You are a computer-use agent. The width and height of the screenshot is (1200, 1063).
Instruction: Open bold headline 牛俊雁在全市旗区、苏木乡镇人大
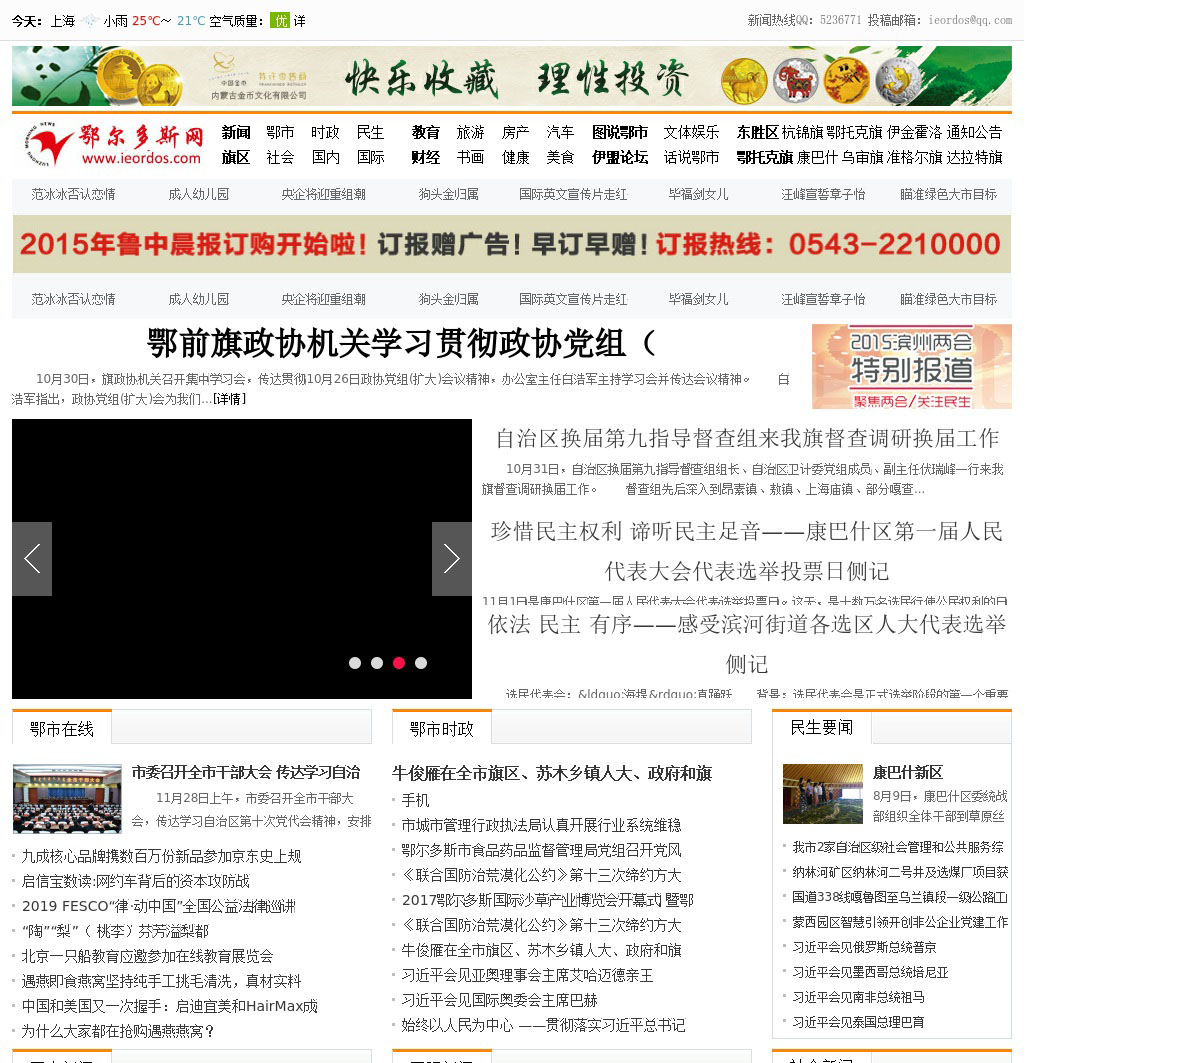point(552,773)
